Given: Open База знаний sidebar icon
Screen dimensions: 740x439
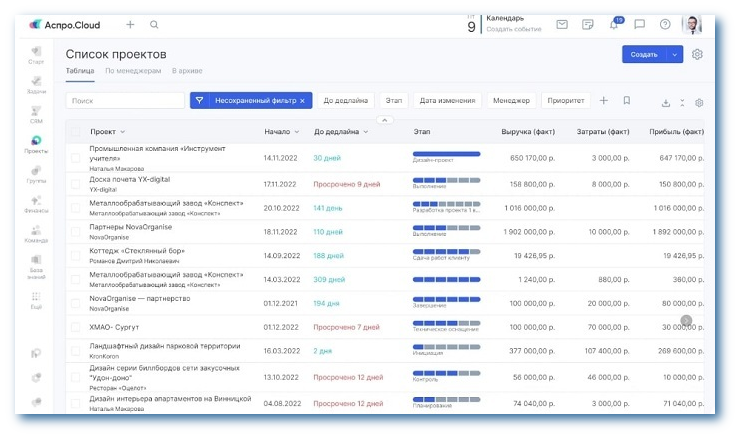Looking at the screenshot, I should tap(36, 261).
